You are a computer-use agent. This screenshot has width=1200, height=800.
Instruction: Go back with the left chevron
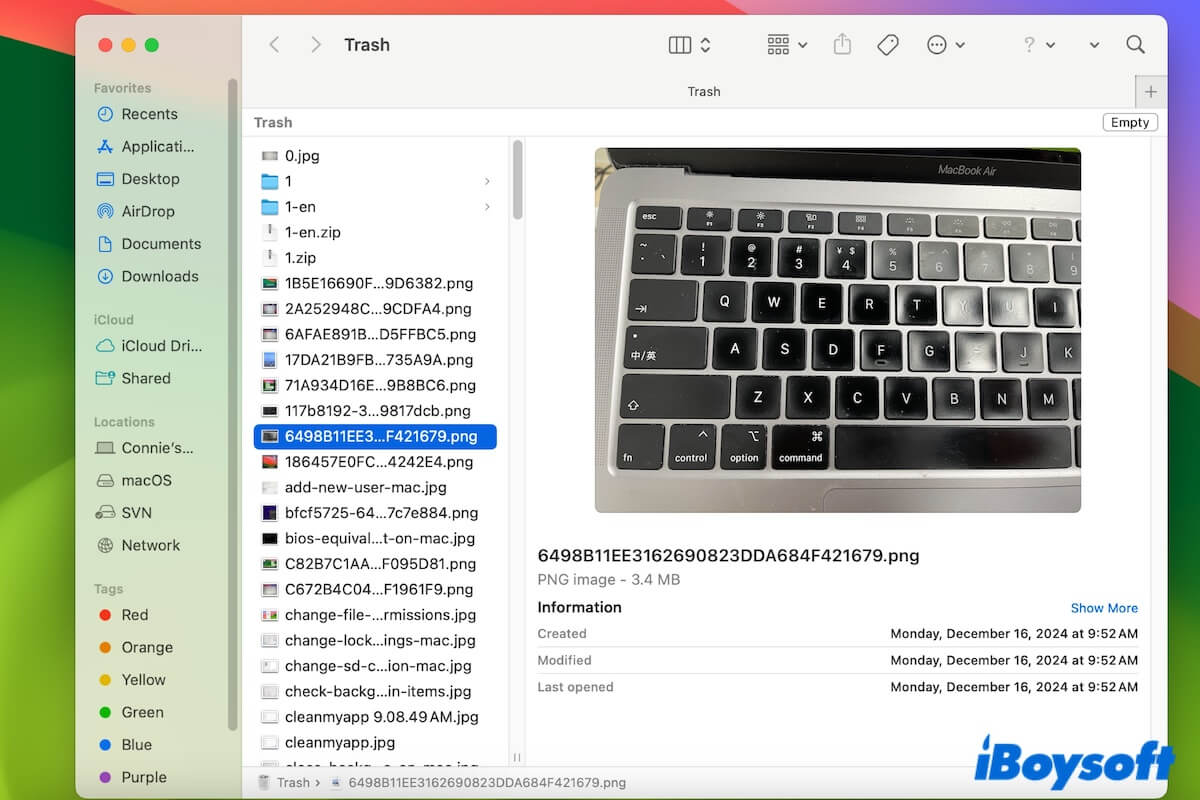[x=274, y=45]
